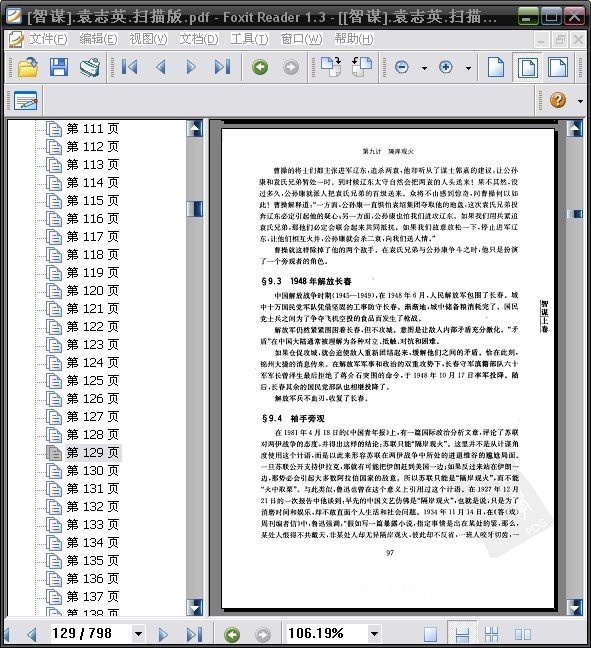Go to previous page in bottom status bar

click(x=32, y=634)
